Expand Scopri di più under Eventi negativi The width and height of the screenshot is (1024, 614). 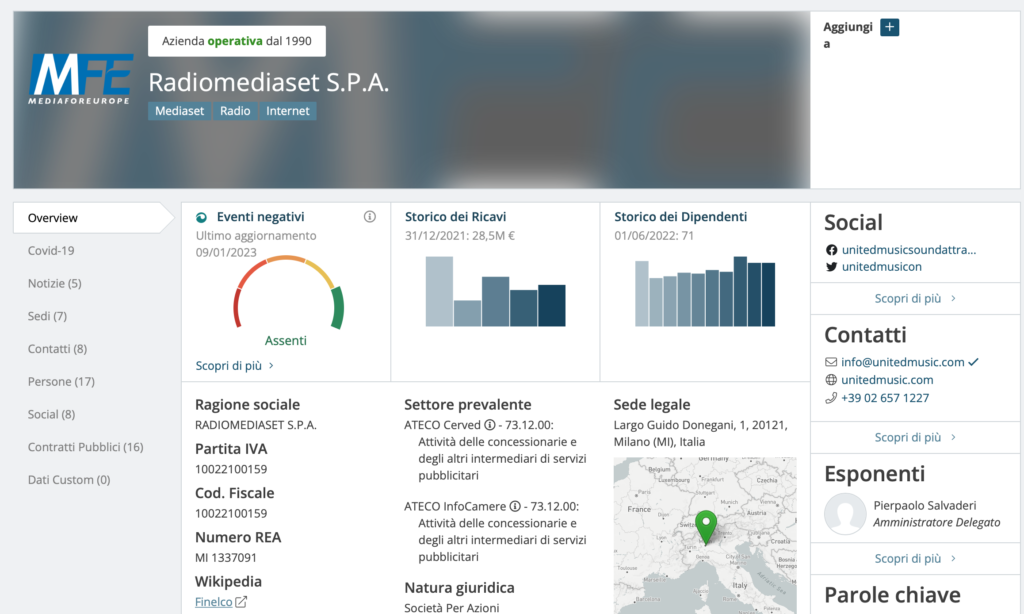234,366
